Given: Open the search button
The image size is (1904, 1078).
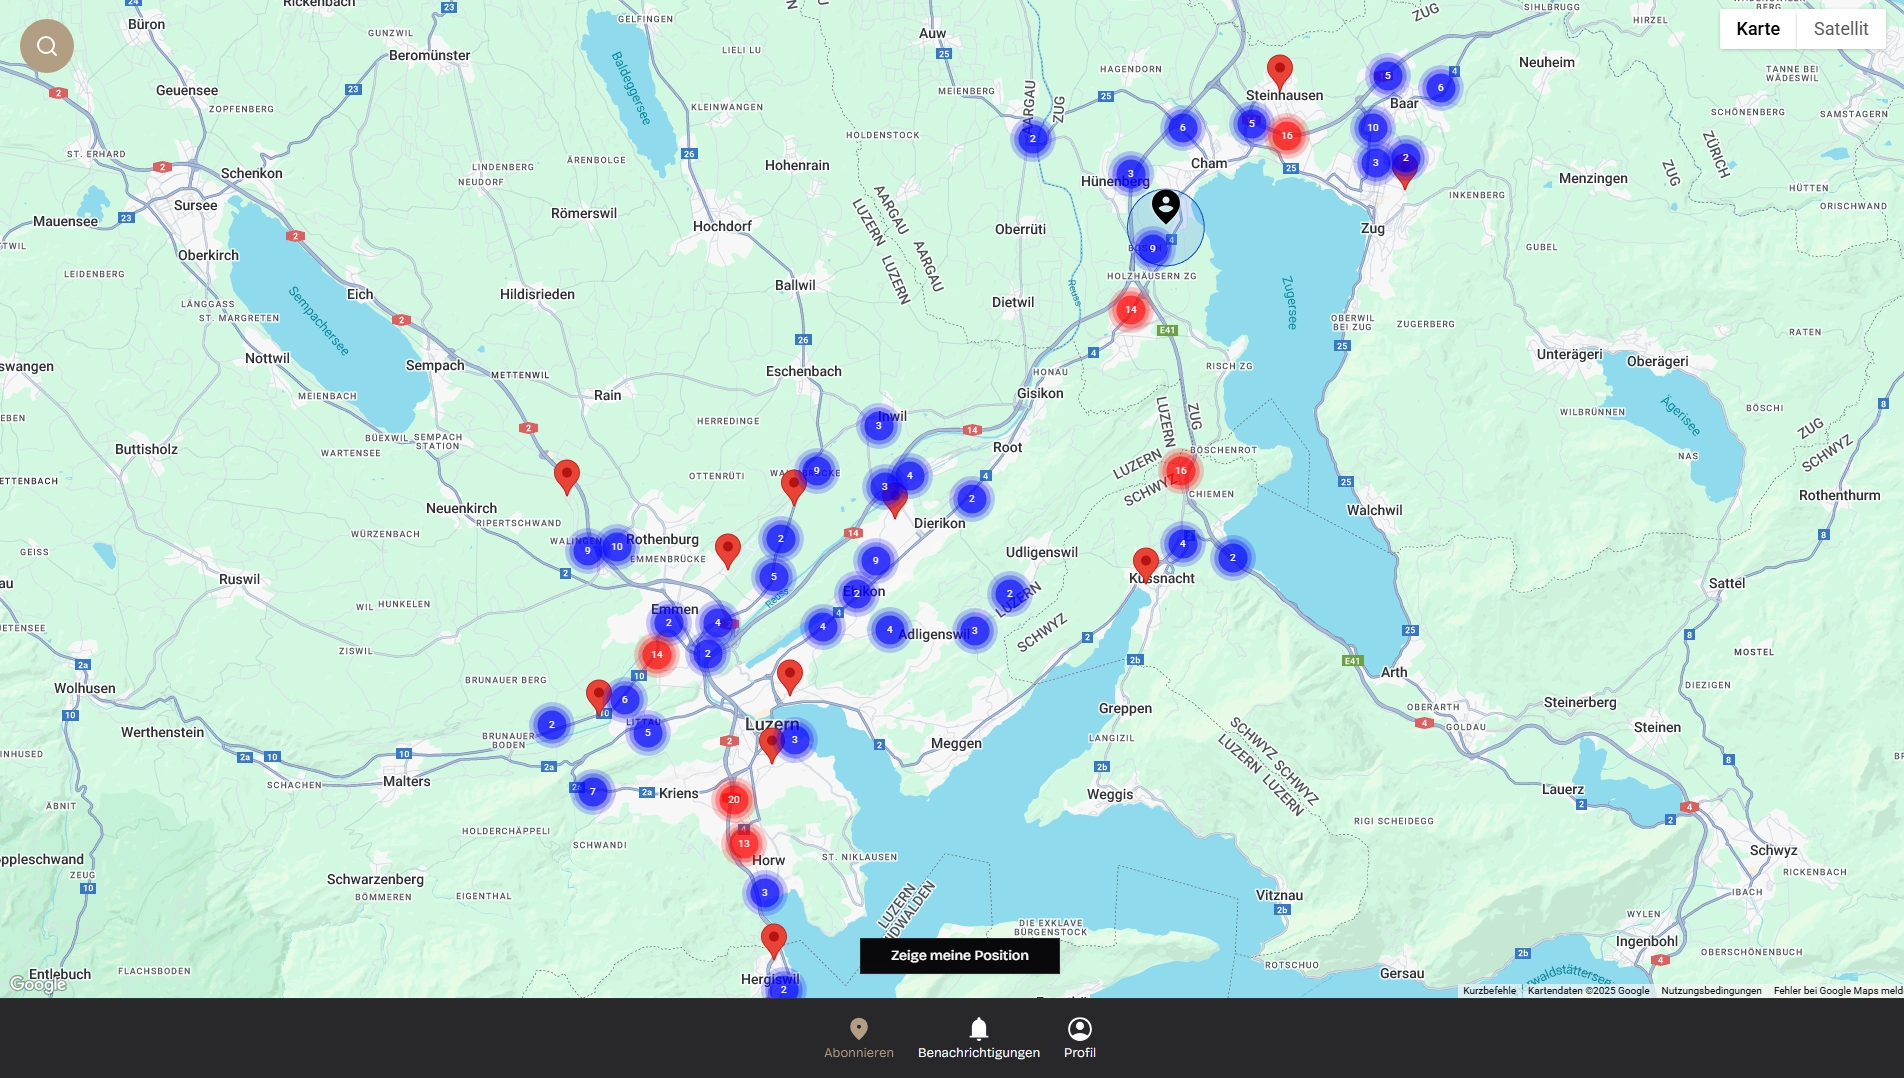Looking at the screenshot, I should (x=47, y=46).
